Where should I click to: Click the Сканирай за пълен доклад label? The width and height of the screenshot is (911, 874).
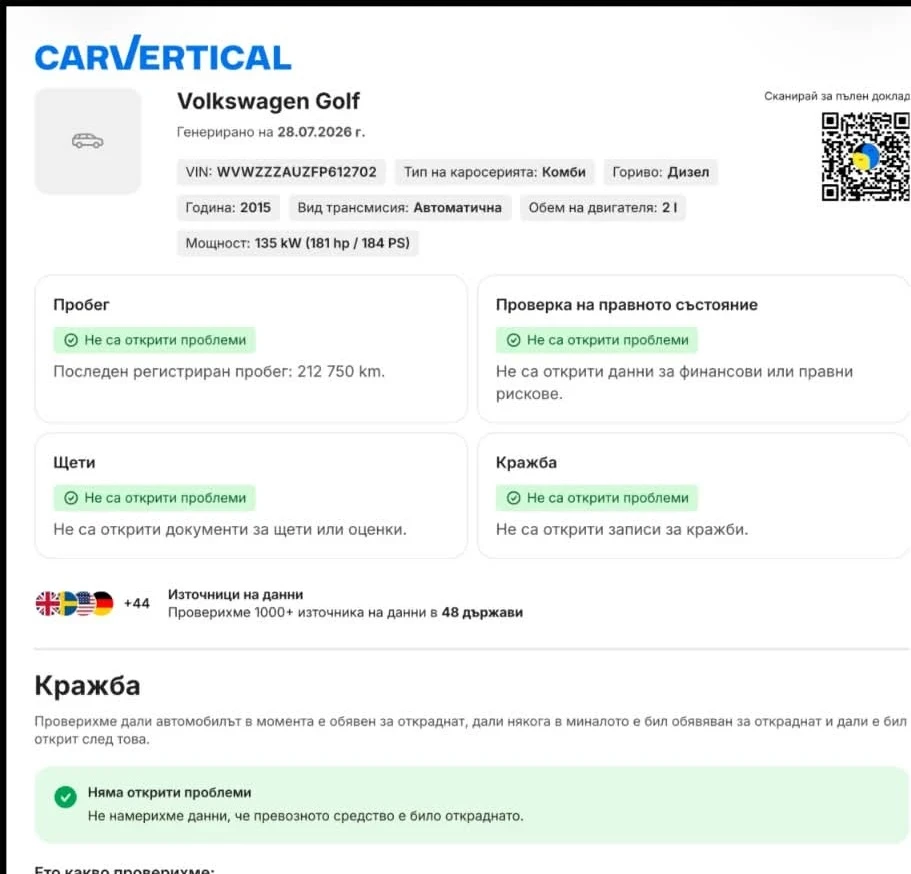(837, 96)
